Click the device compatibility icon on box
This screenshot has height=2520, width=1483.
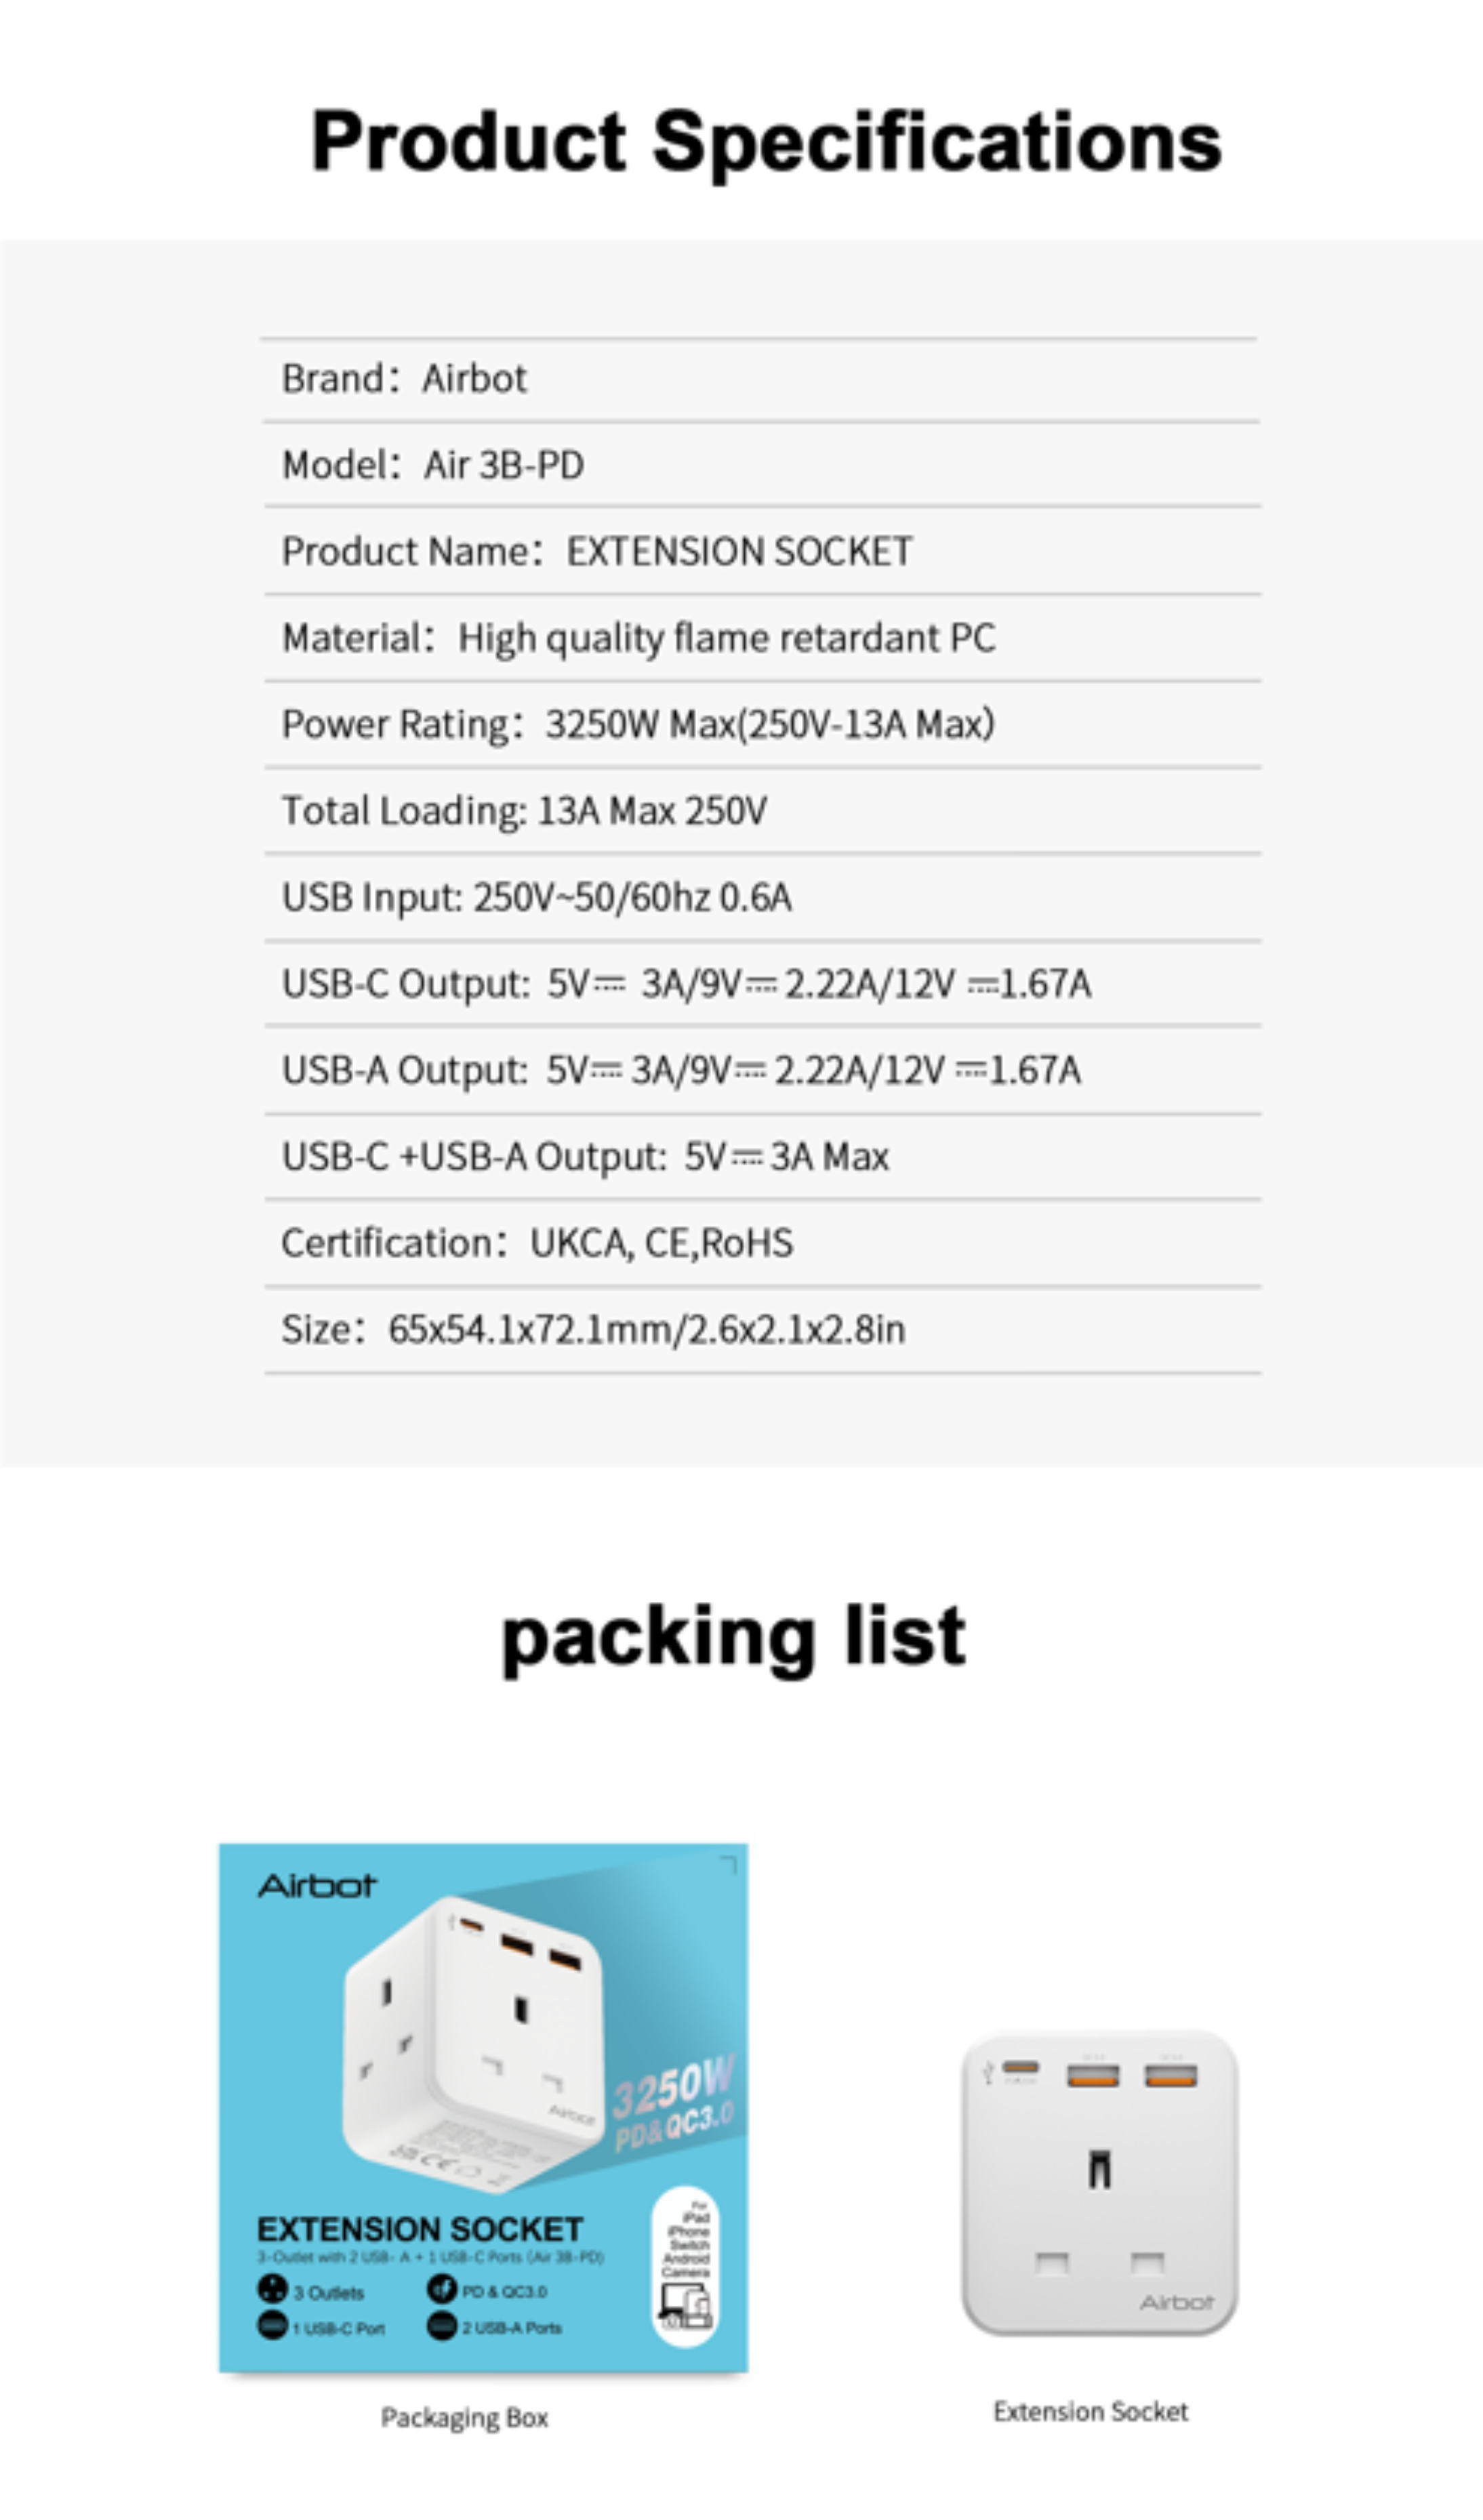(685, 2266)
